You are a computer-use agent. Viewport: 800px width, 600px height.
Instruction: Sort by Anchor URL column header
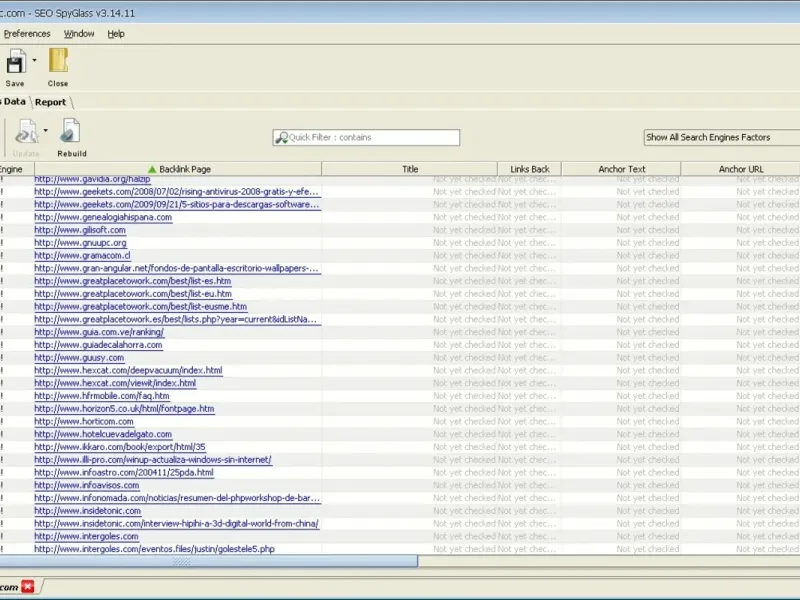coord(741,169)
